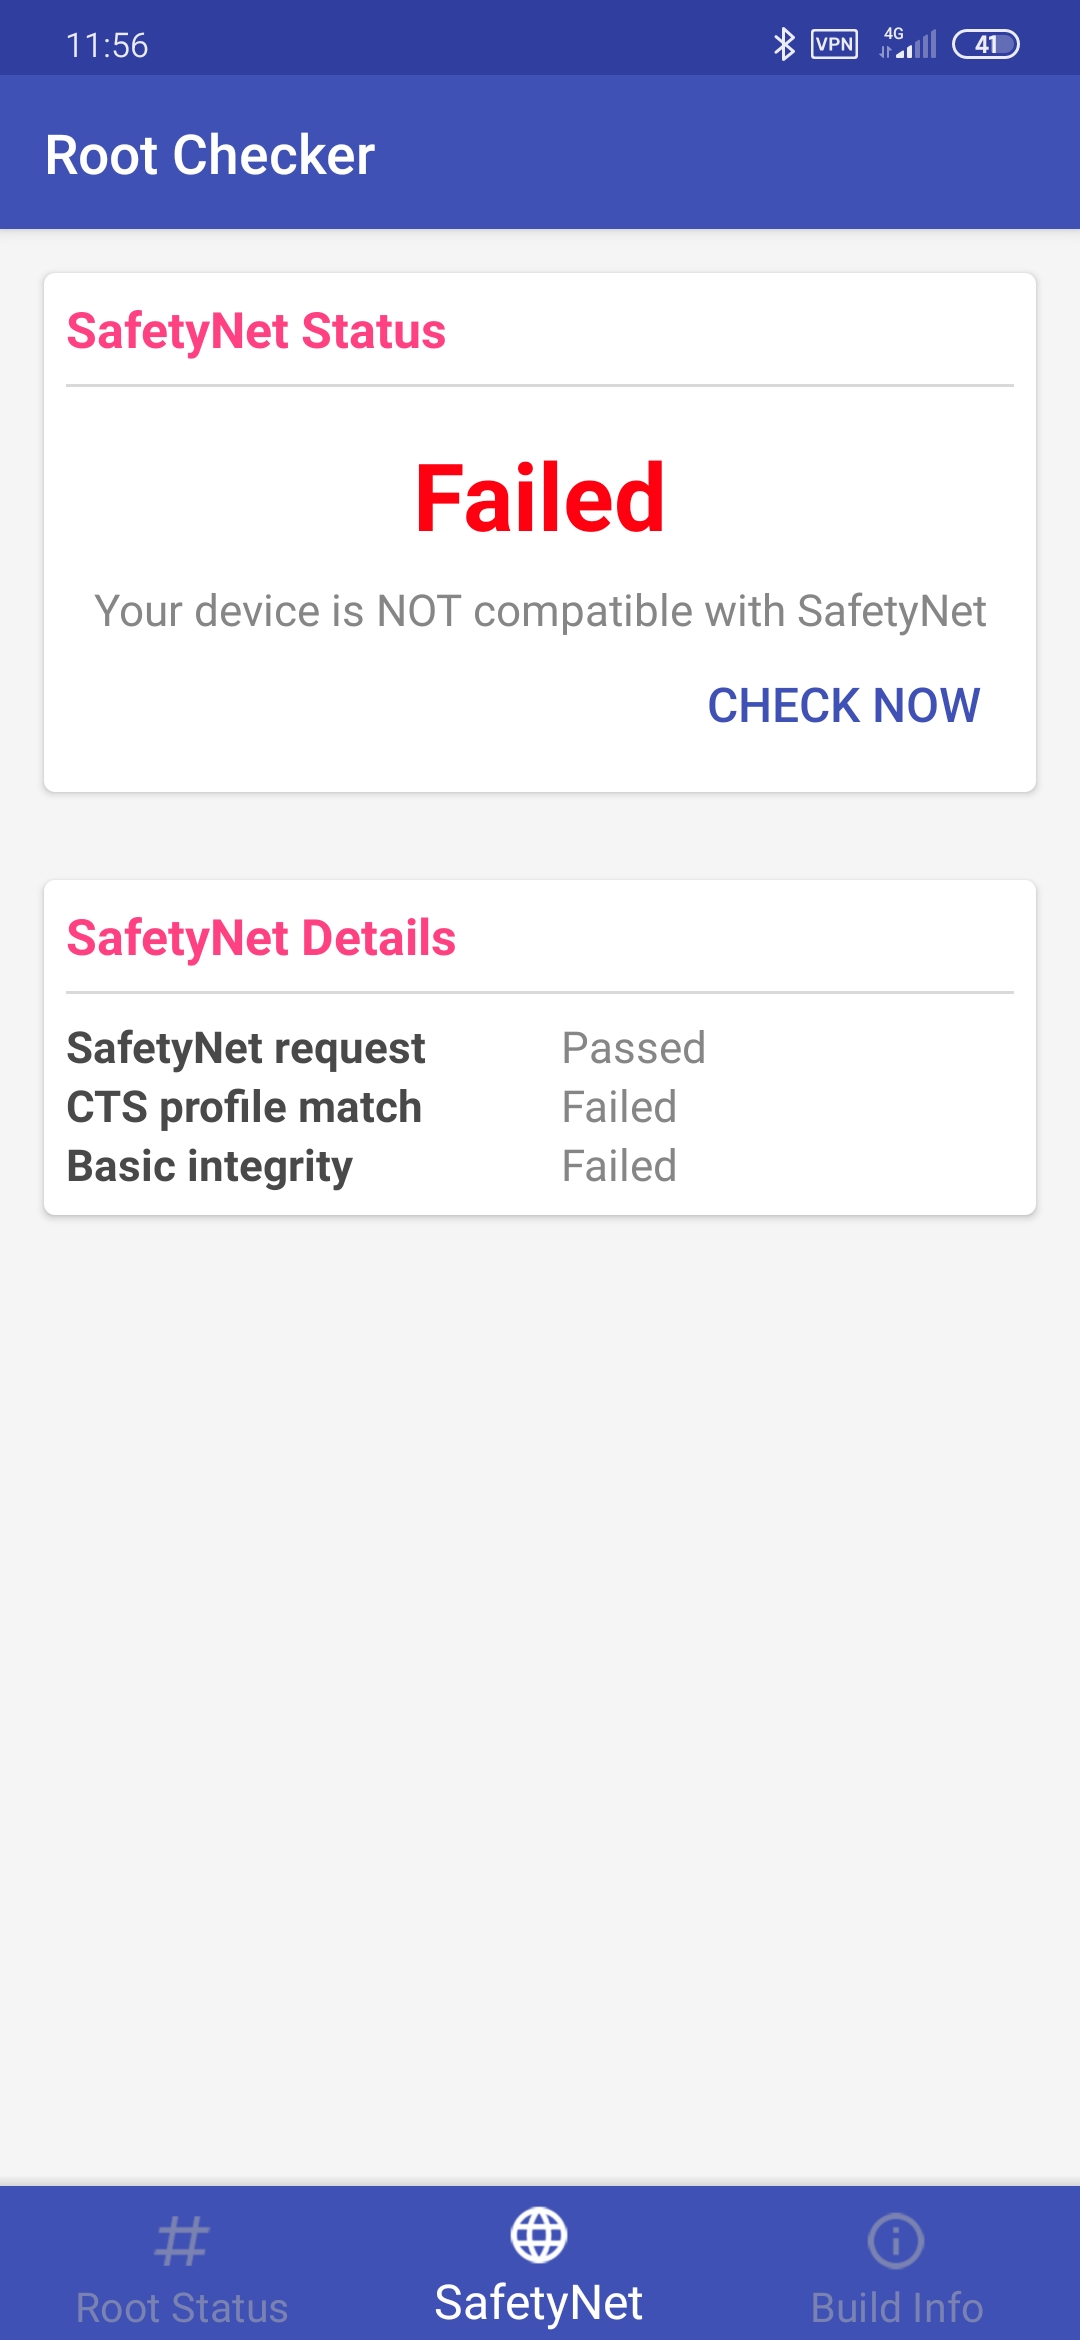Image resolution: width=1080 pixels, height=2340 pixels.
Task: Select the SafetyNet tab label
Action: 539,2302
